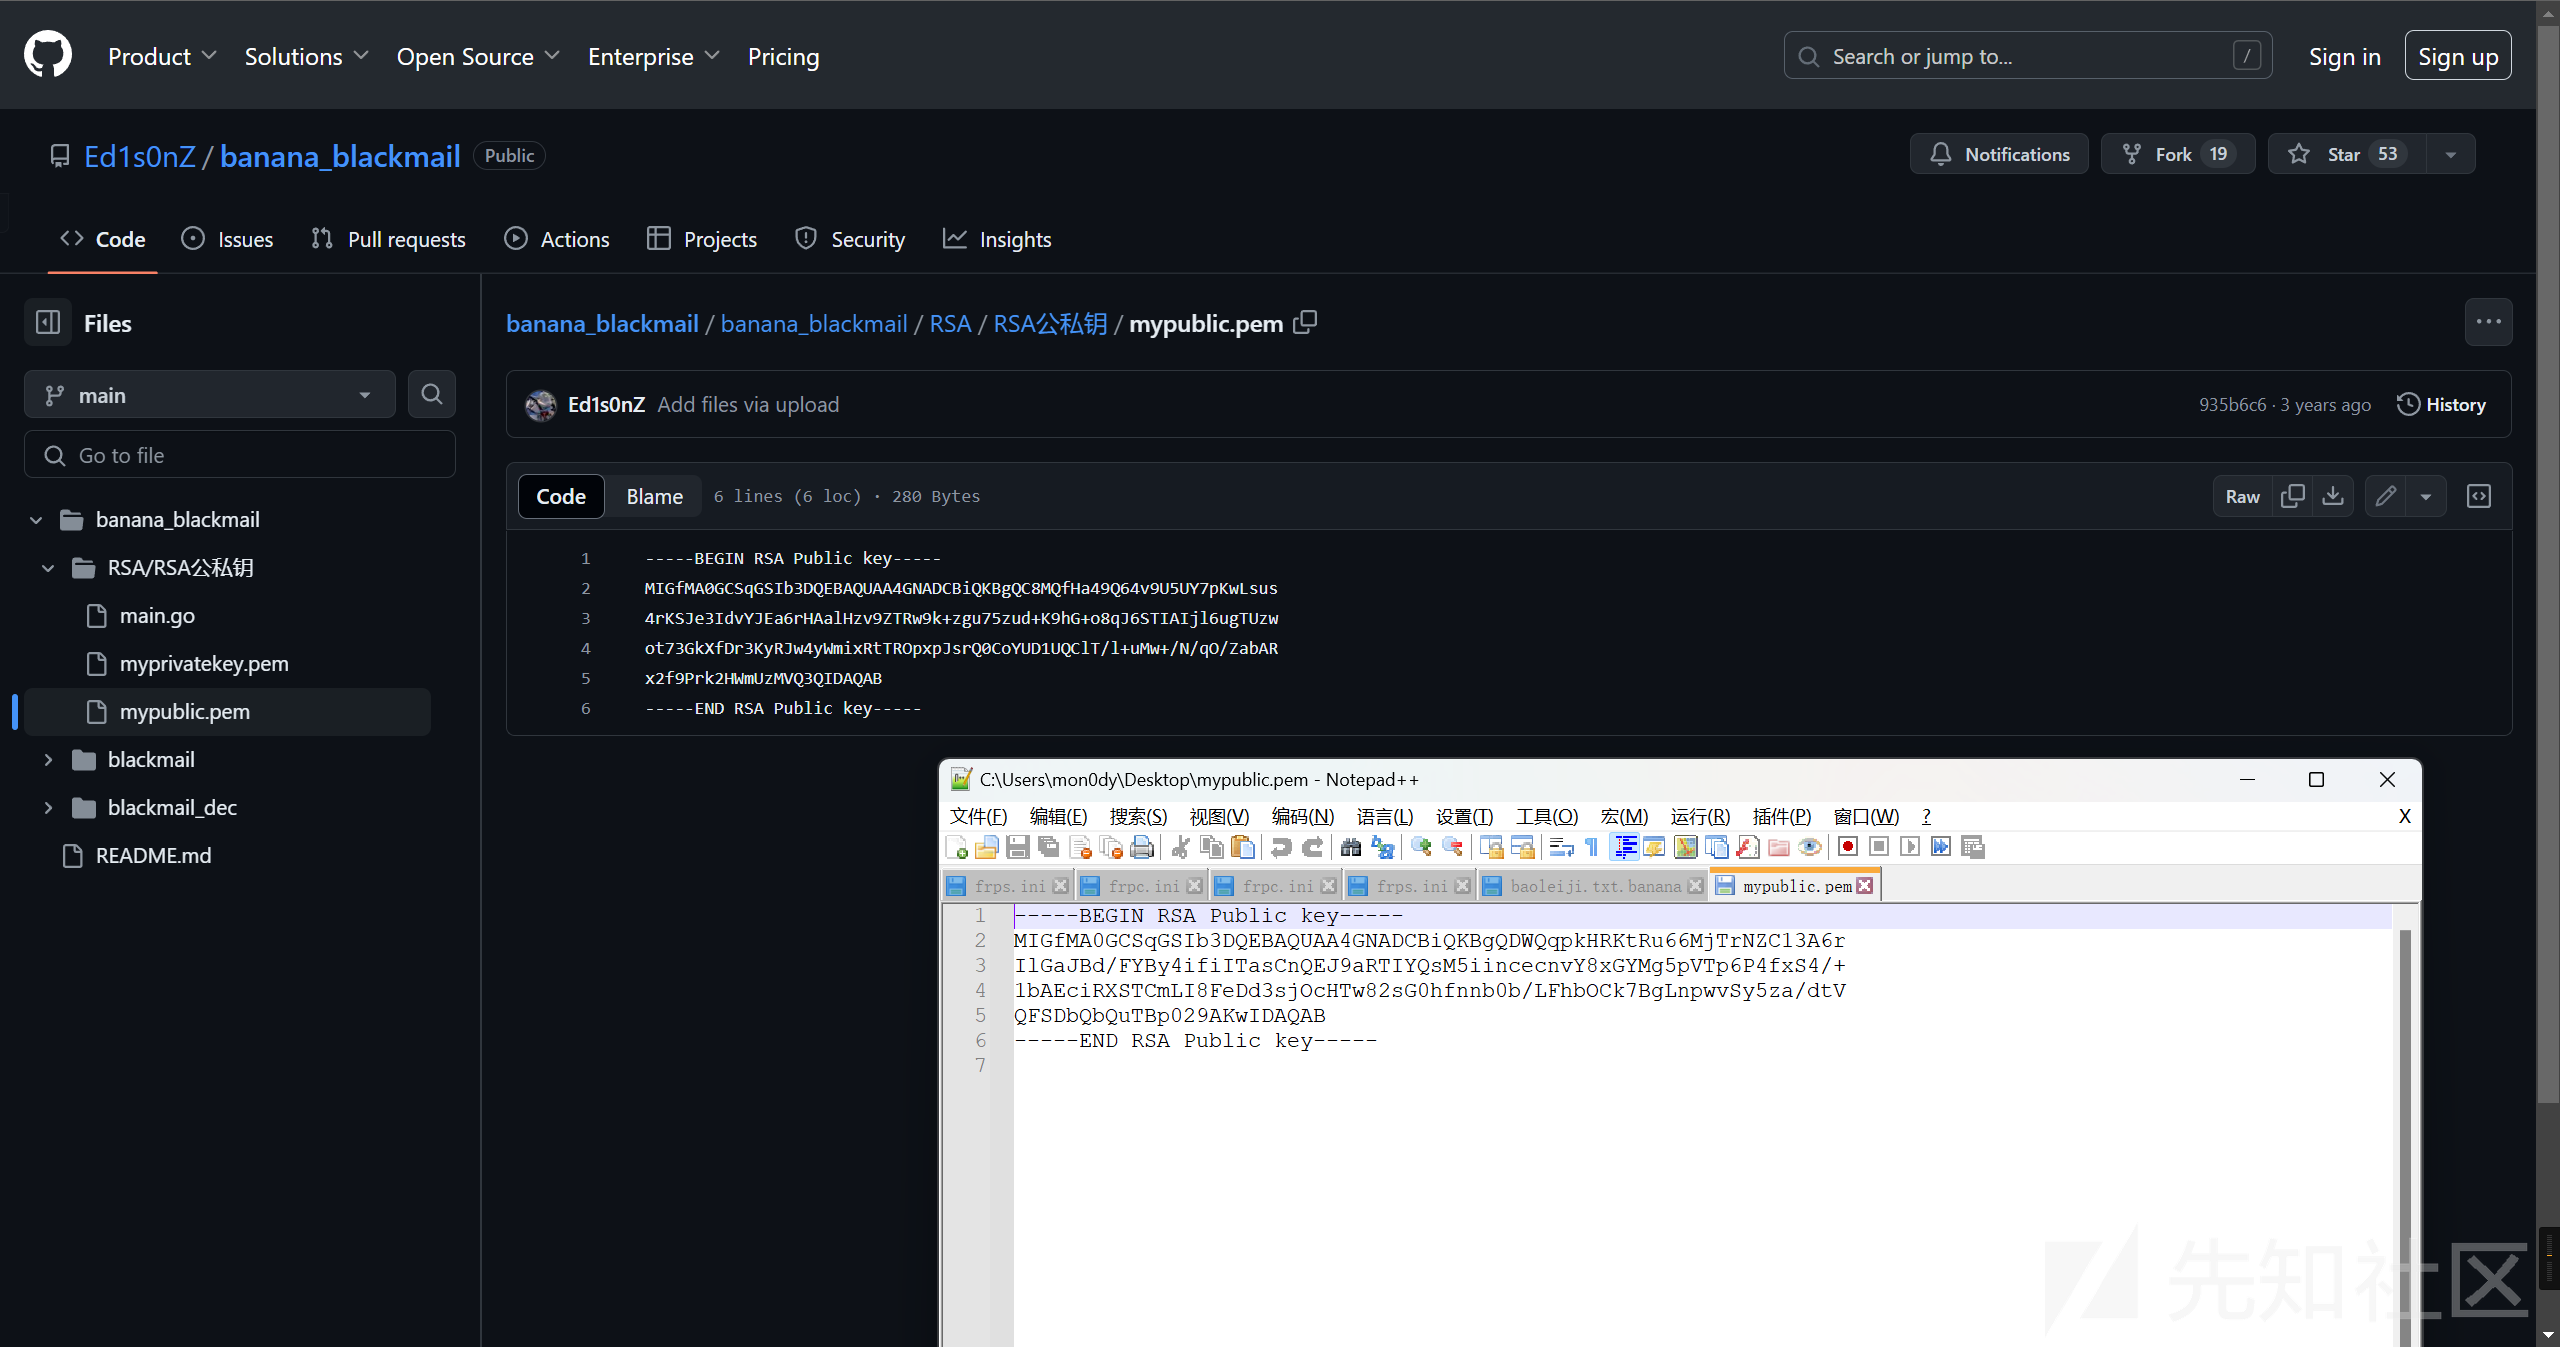Open the commit History link

click(x=2442, y=404)
